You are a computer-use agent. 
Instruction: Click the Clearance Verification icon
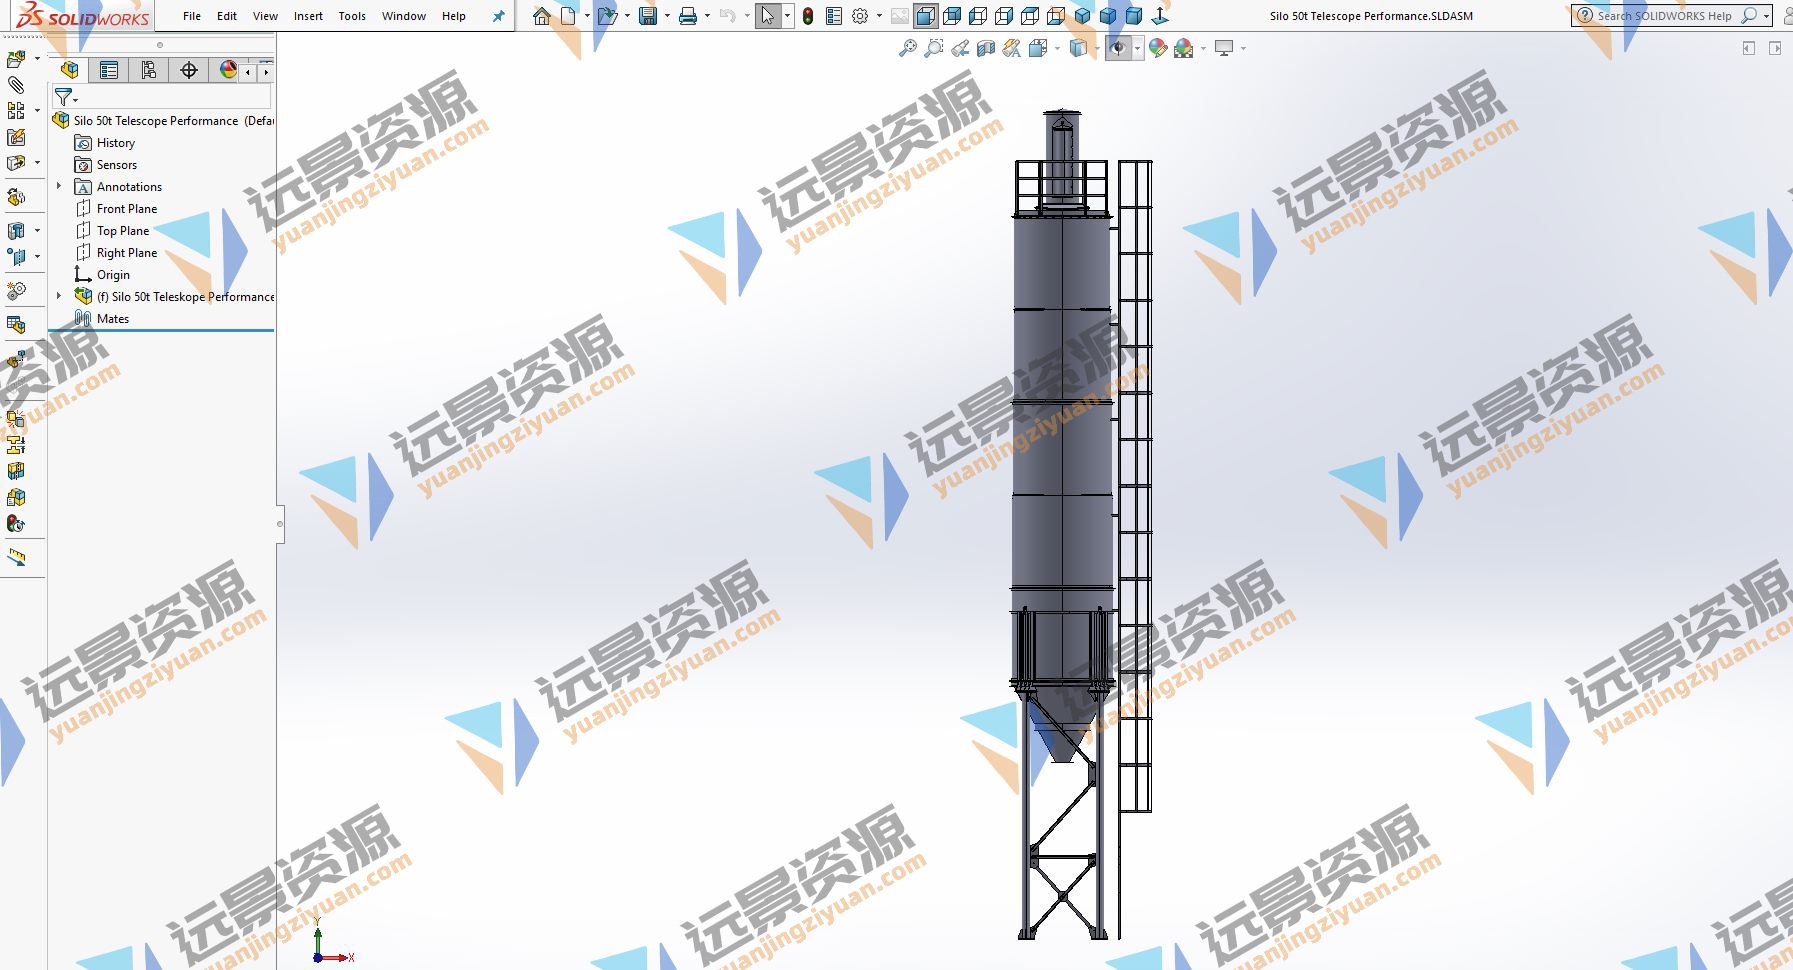(16, 445)
